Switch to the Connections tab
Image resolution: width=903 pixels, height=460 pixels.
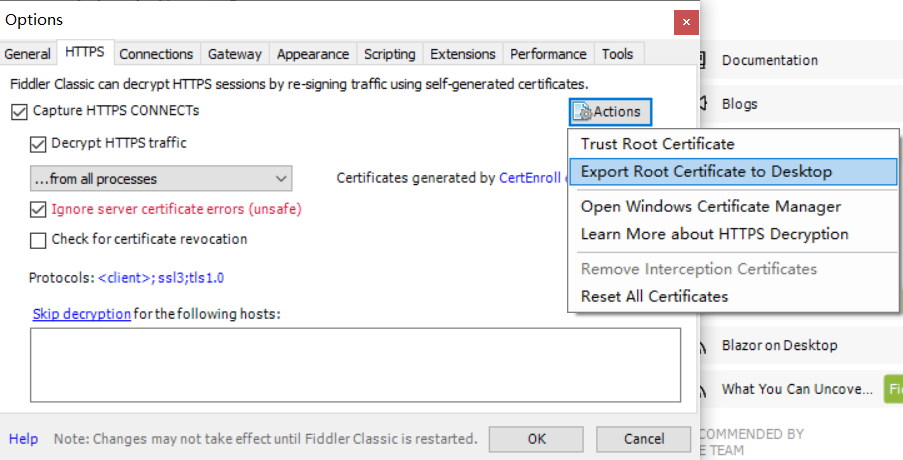pyautogui.click(x=156, y=54)
